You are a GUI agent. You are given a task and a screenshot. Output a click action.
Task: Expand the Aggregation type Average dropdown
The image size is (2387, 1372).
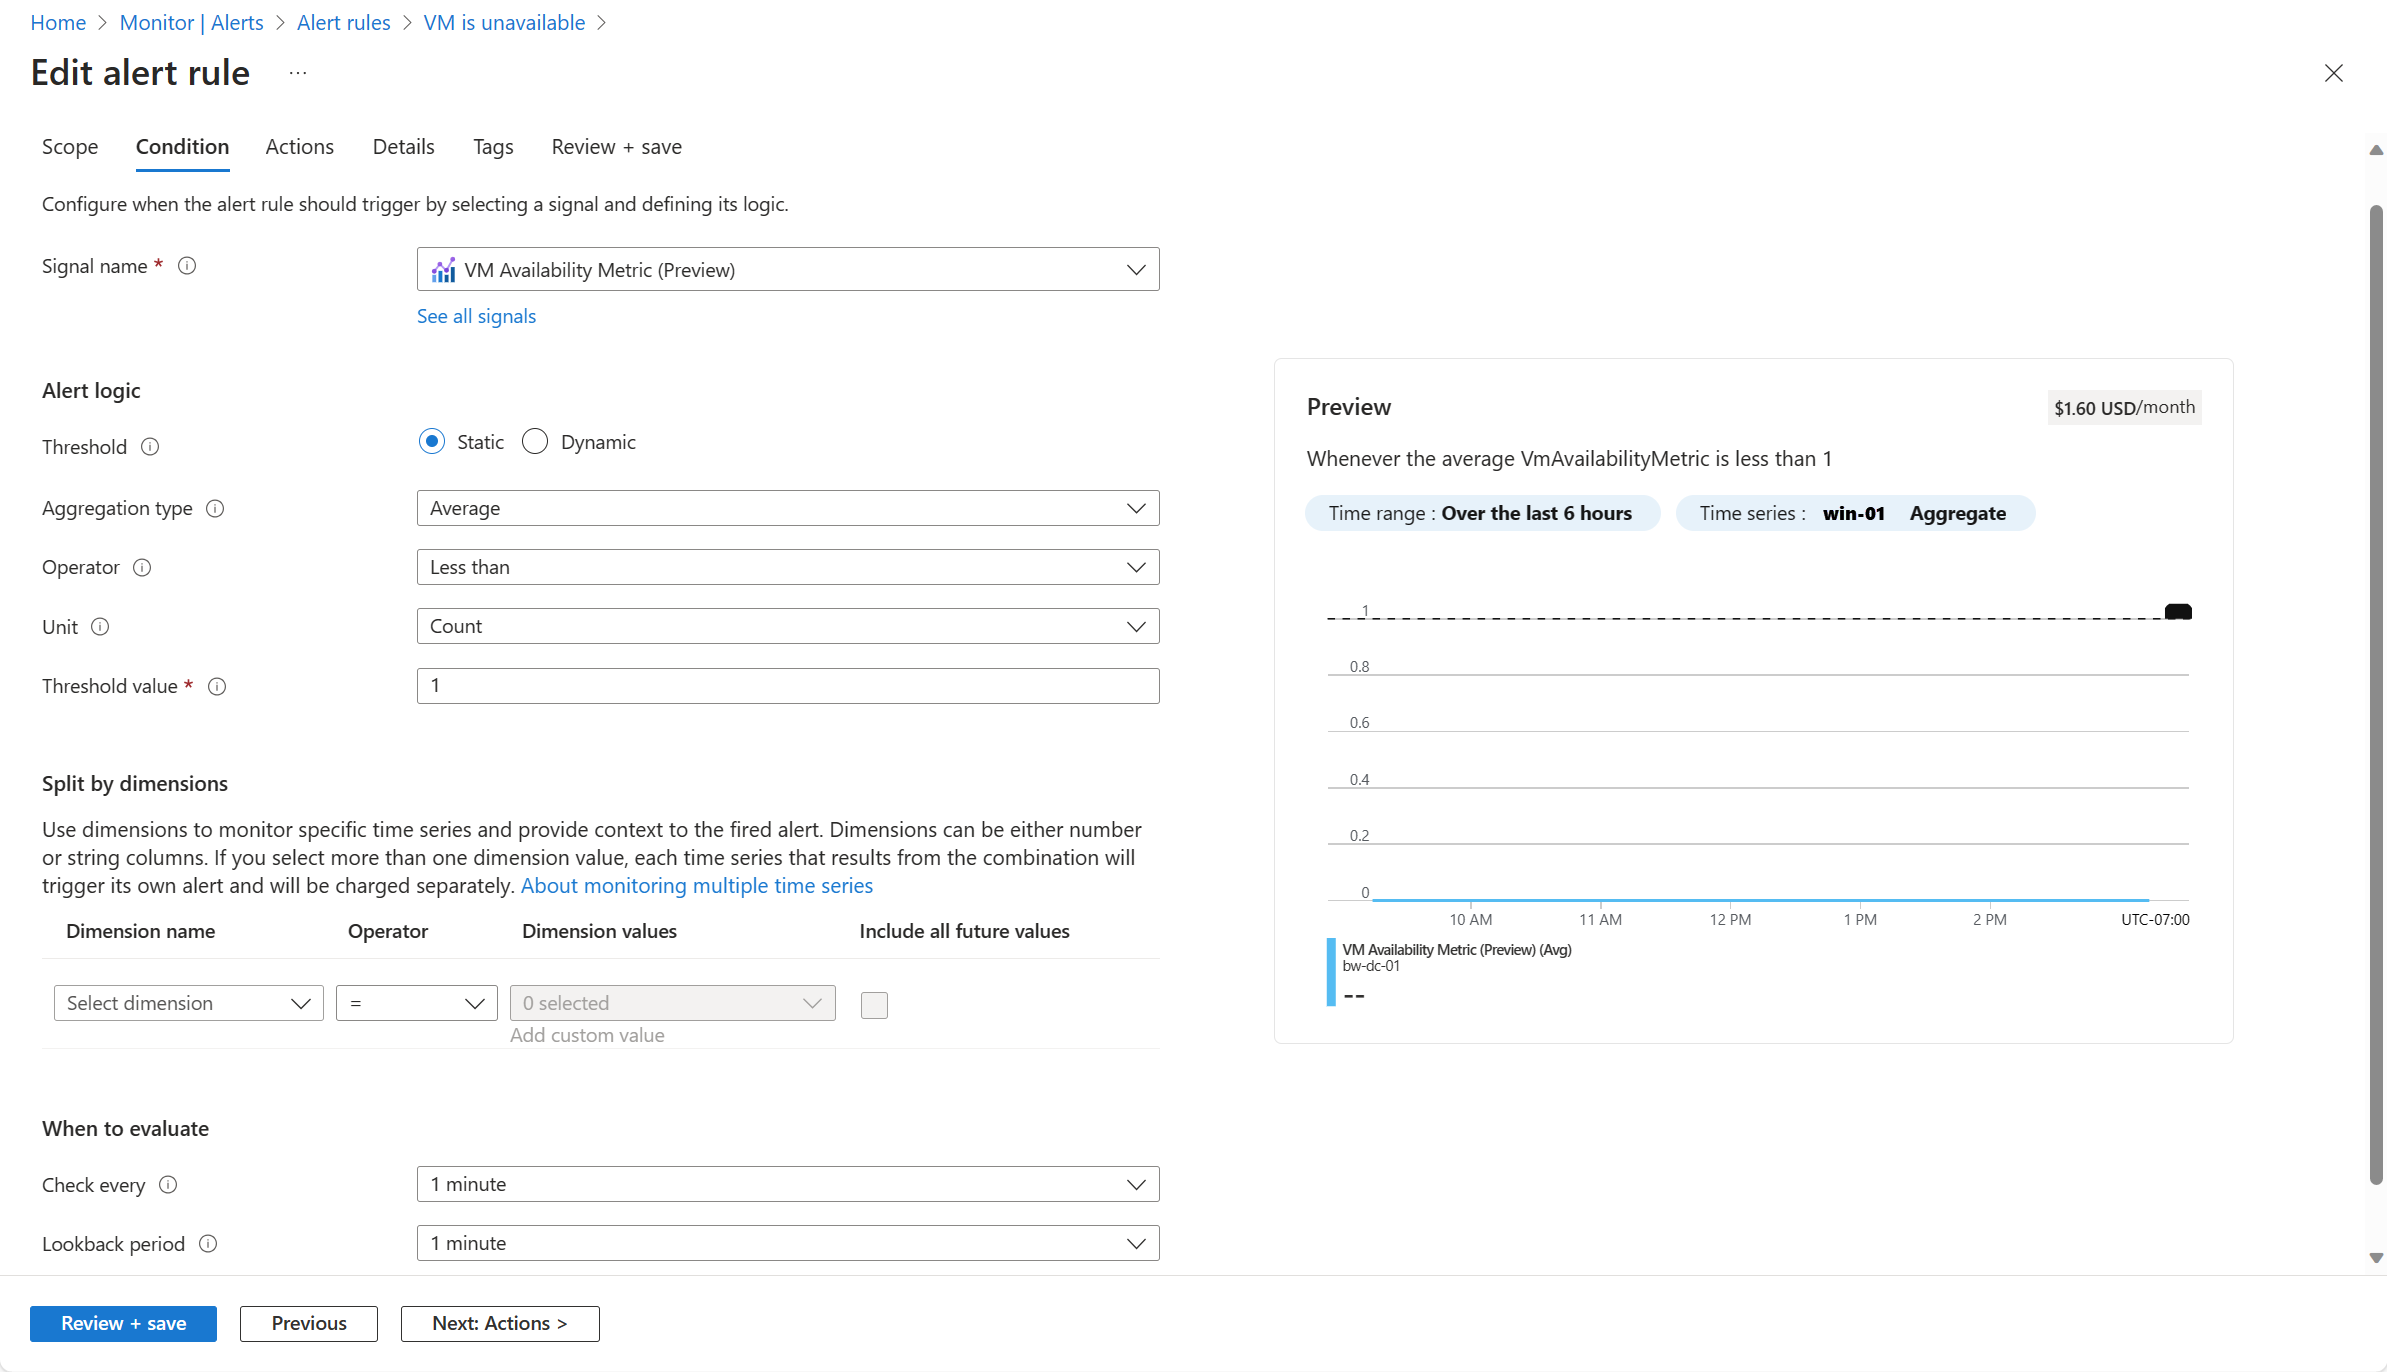(787, 509)
